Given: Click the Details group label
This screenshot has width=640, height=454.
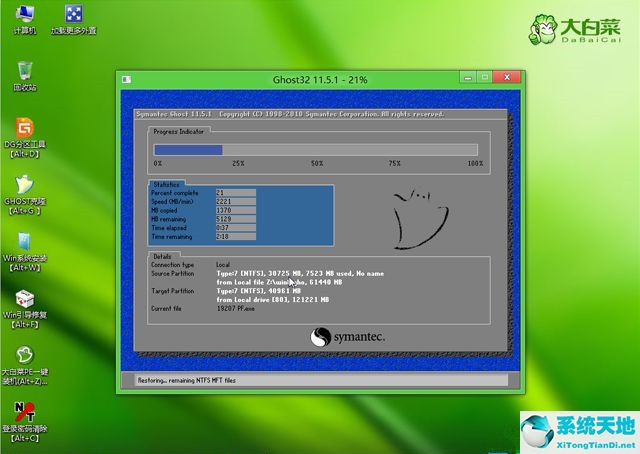Looking at the screenshot, I should pos(162,256).
